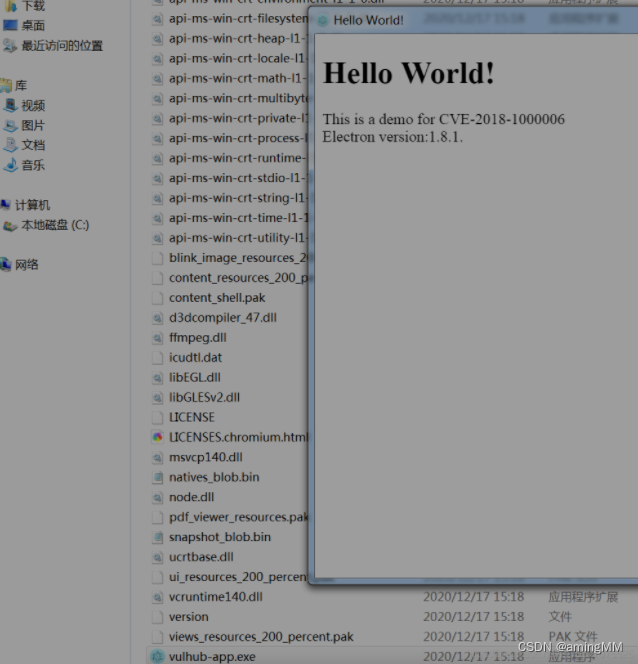Click the 桌面 desktop icon
Screen dimensions: 638x664
coord(10,25)
